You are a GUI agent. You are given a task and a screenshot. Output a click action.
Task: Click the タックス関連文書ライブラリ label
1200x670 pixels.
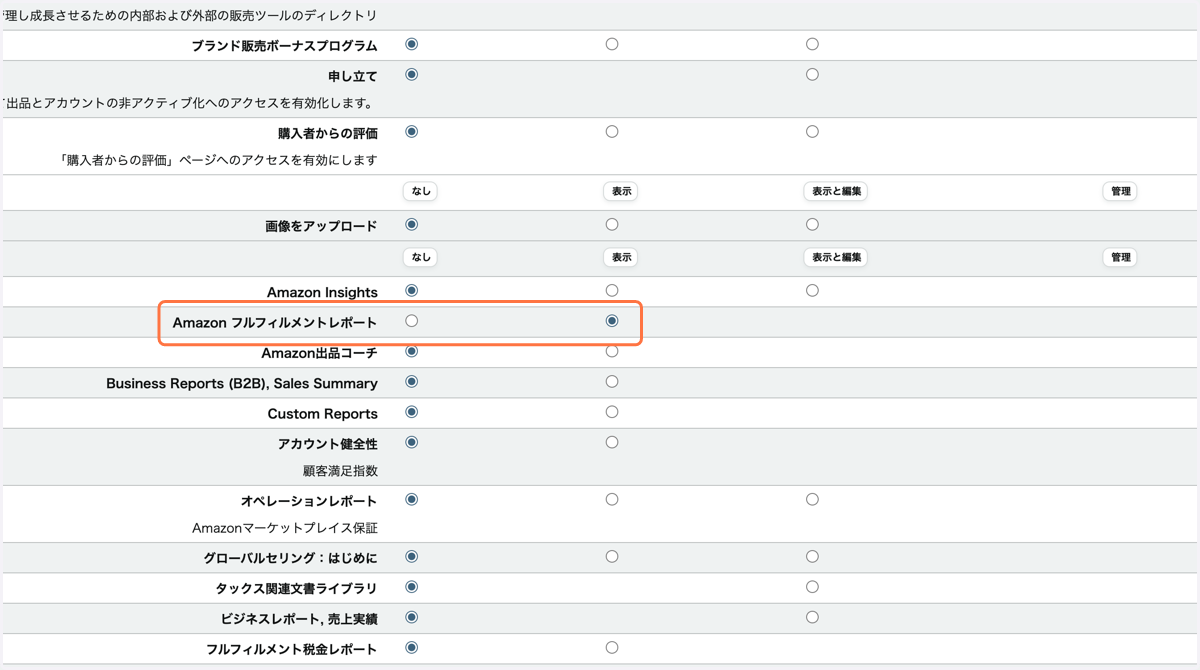pyautogui.click(x=297, y=589)
